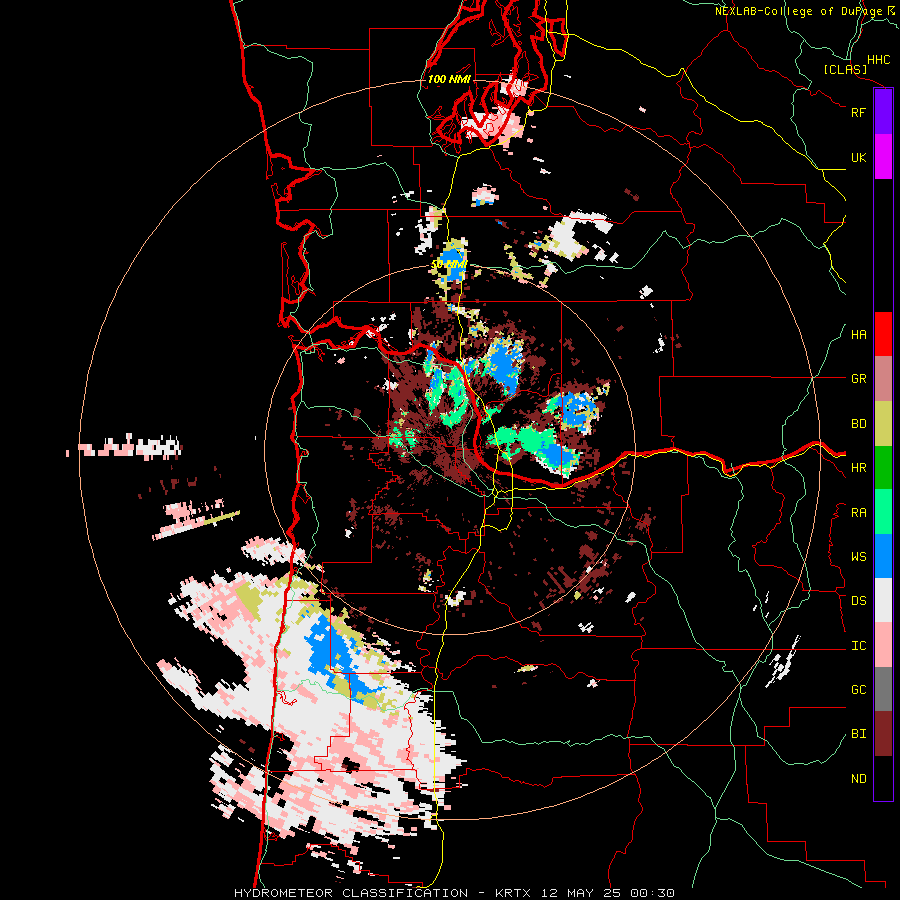
Task: Click the DS legend label
Action: click(858, 601)
